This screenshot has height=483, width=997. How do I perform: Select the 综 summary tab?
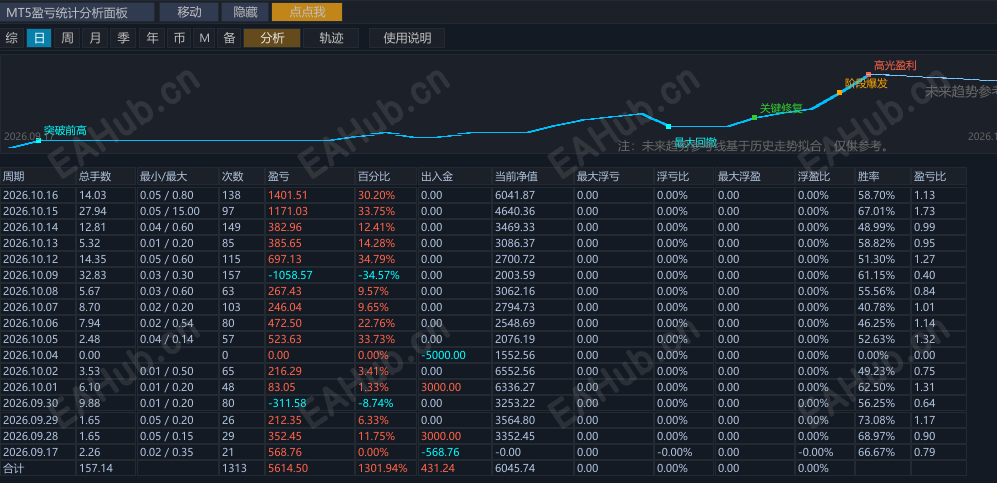[x=11, y=38]
